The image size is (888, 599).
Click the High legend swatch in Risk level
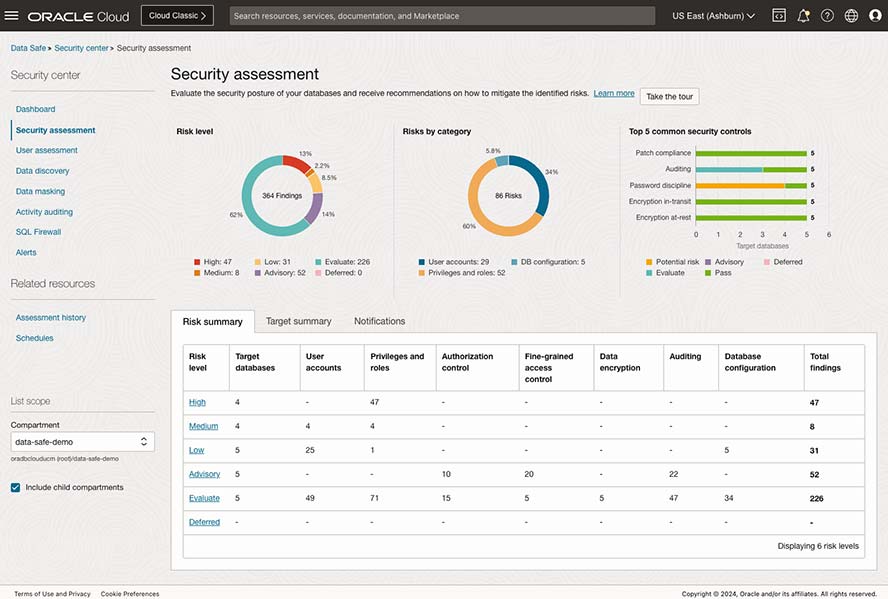(x=197, y=262)
